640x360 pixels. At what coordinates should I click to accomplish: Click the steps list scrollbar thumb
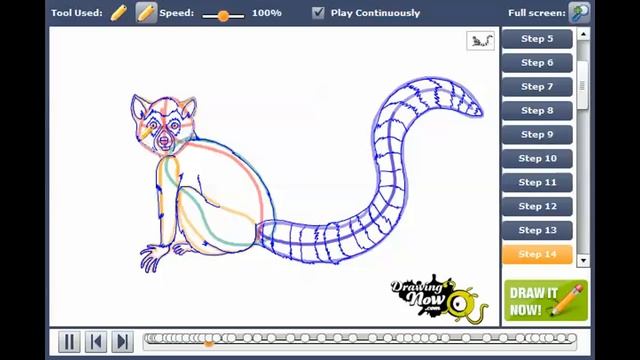(x=583, y=85)
